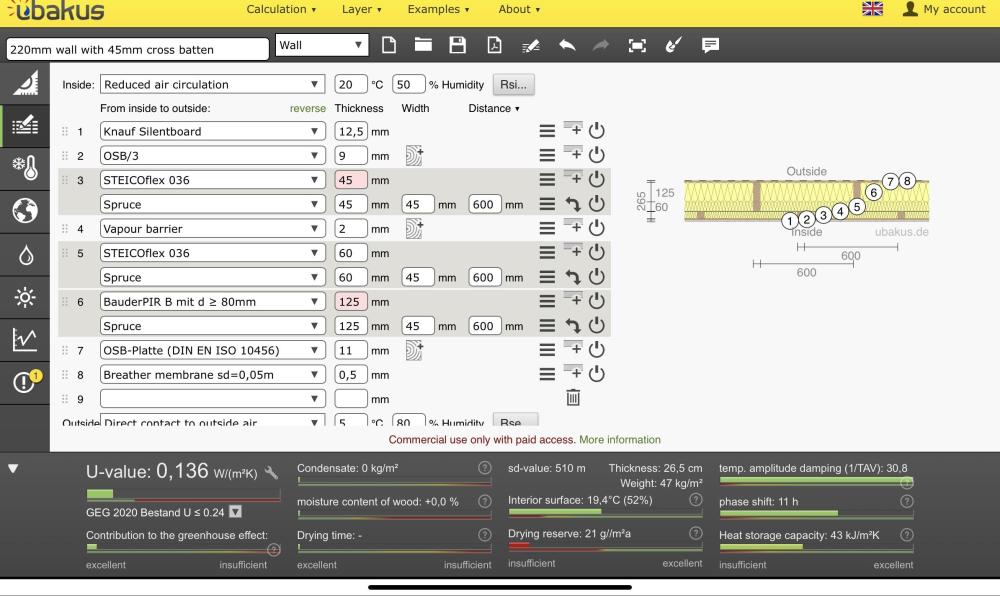Click the reverse layers link
This screenshot has width=1000, height=596.
point(307,108)
